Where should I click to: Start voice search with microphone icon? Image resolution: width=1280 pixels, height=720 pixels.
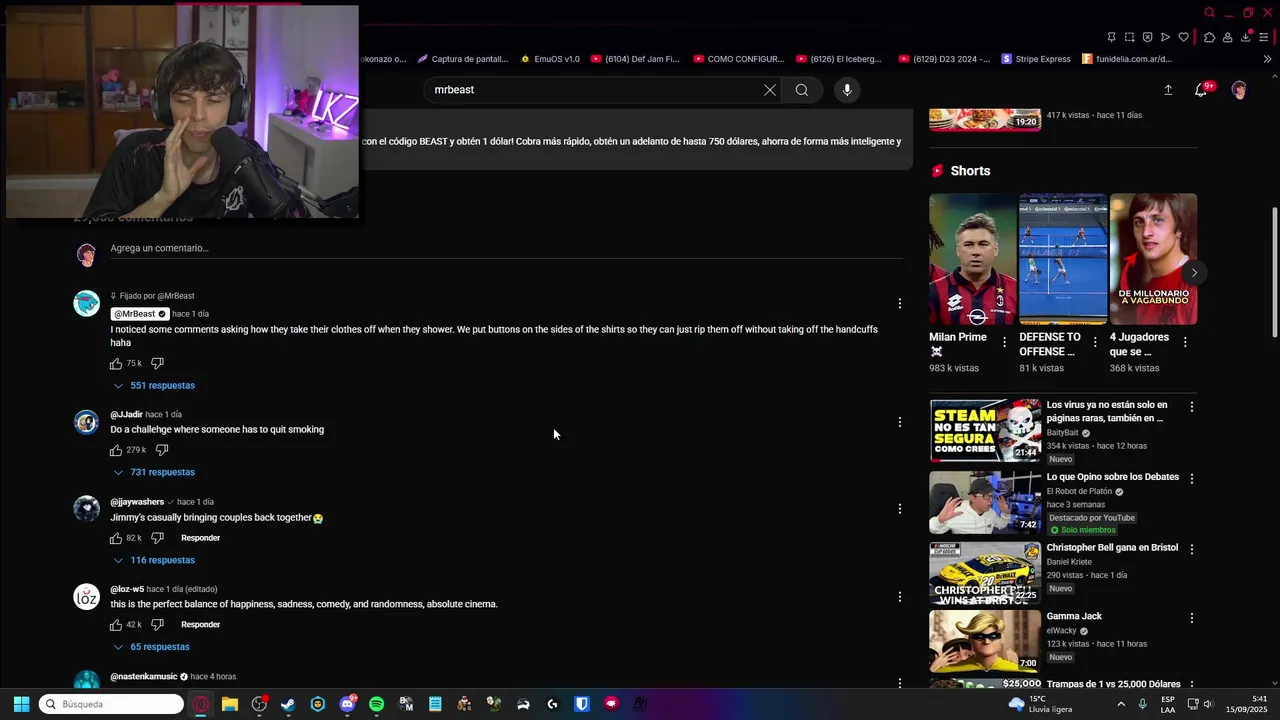point(847,90)
